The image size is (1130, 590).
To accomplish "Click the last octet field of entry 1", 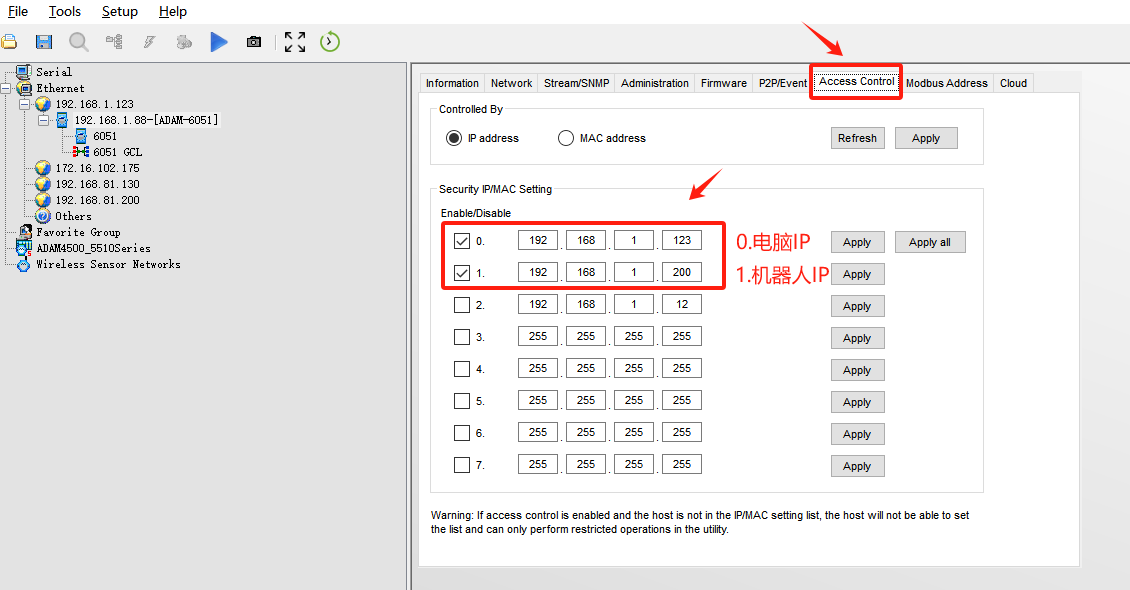I will (x=682, y=272).
